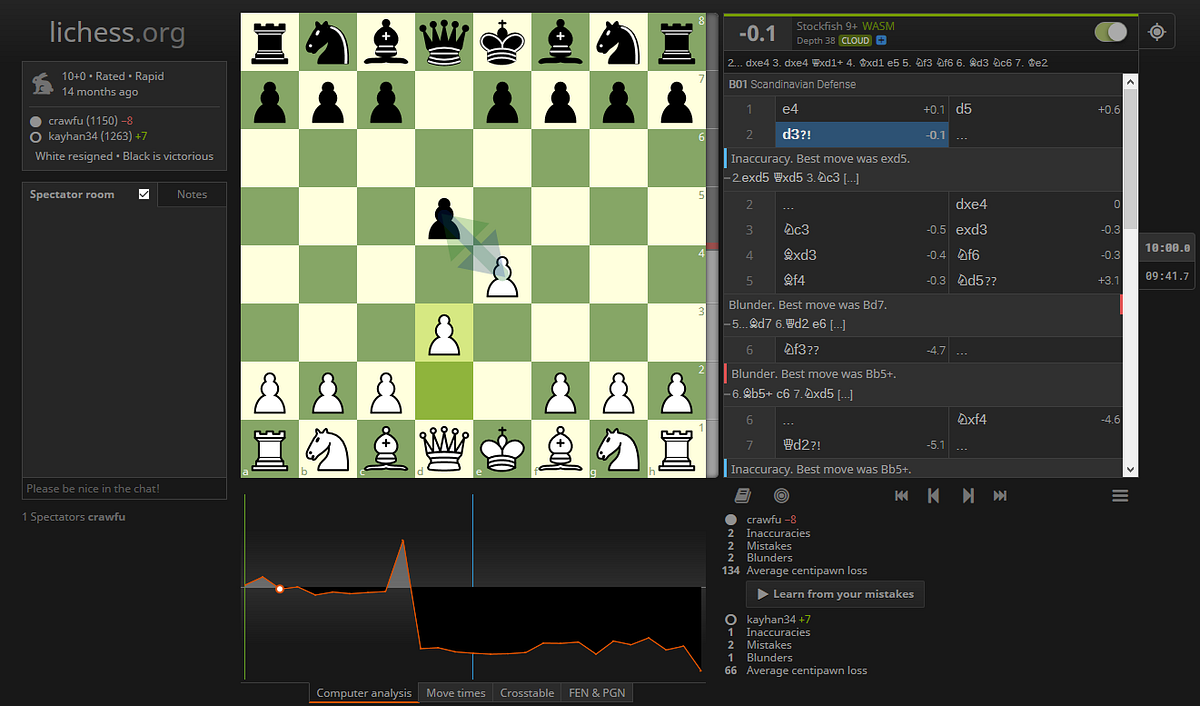Open the Computer analysis tab

(364, 693)
